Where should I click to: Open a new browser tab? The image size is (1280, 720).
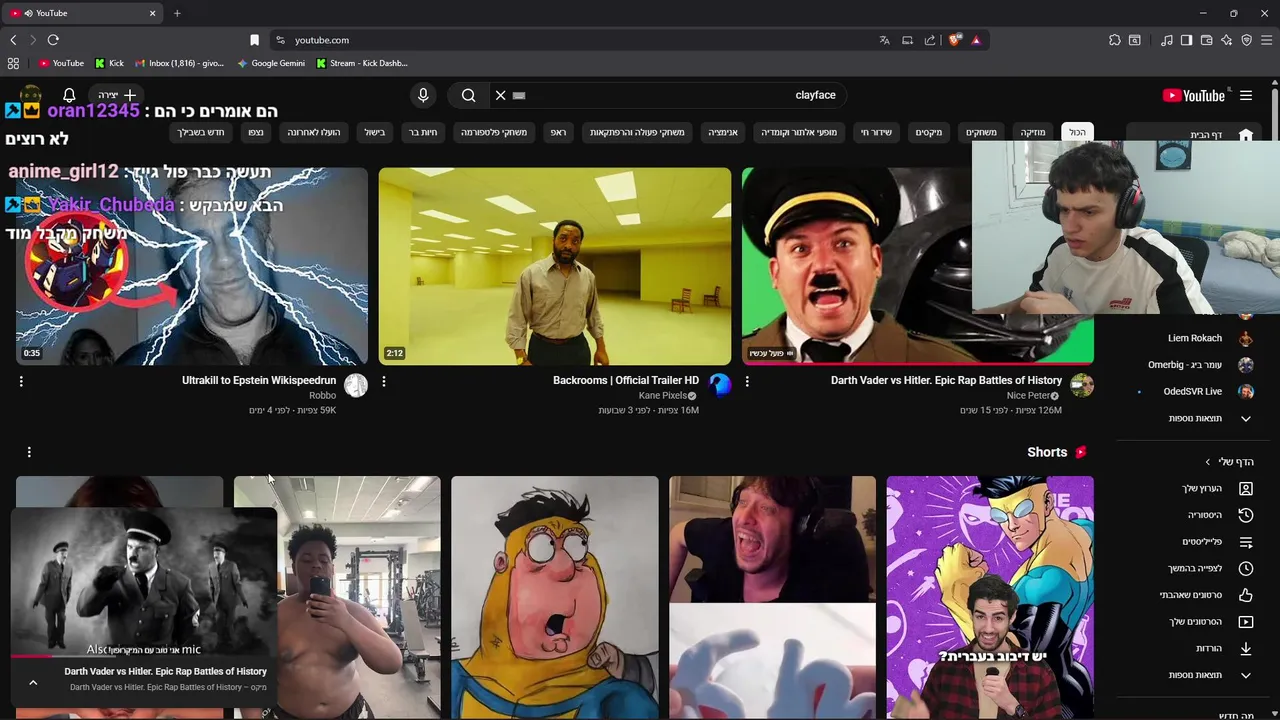(177, 13)
